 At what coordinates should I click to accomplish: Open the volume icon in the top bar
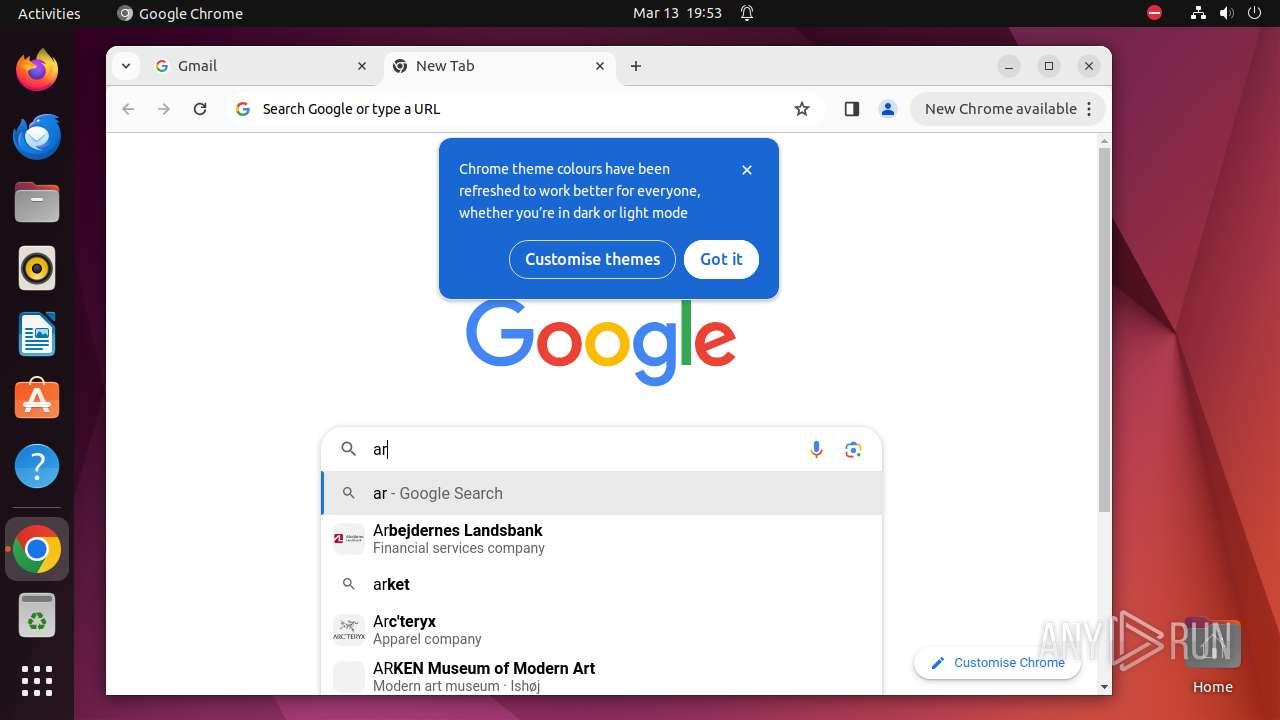1226,13
